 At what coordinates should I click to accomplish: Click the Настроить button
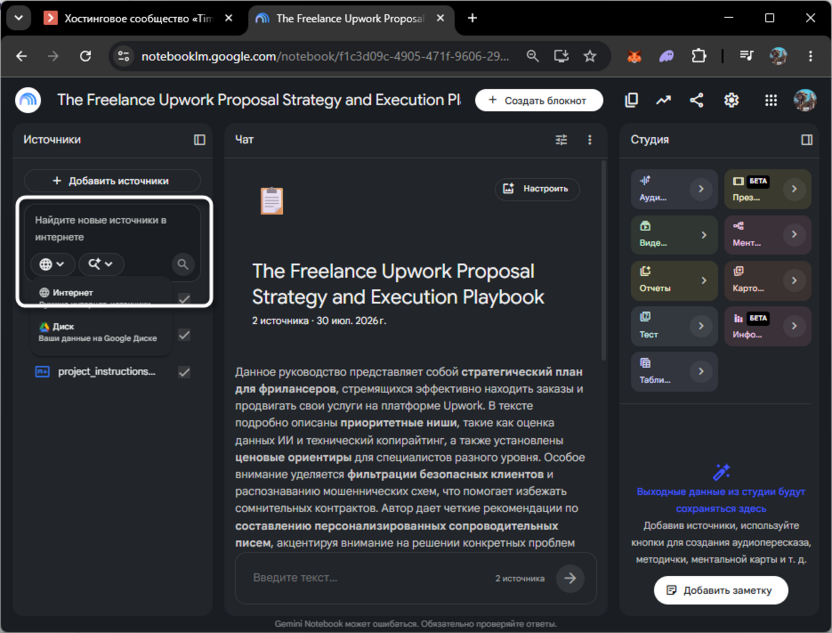click(537, 189)
